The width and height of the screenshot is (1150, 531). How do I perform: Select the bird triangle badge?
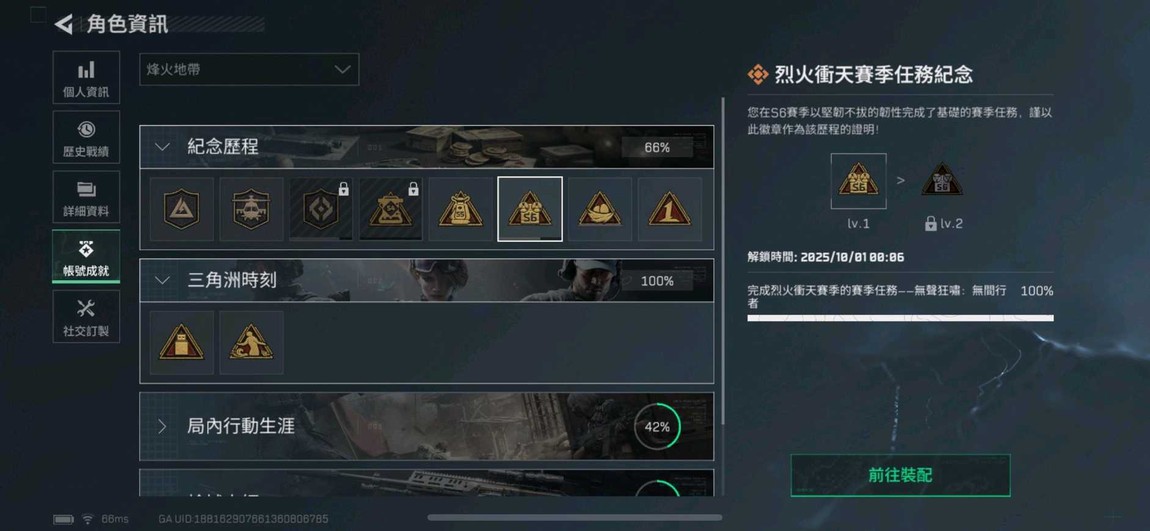(600, 209)
